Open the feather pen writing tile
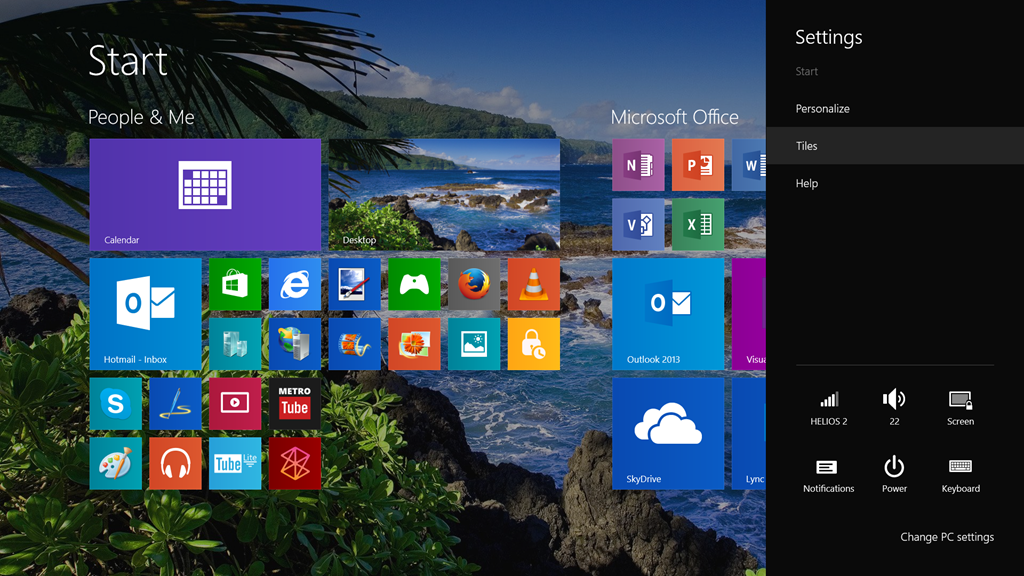The width and height of the screenshot is (1024, 576). [175, 404]
